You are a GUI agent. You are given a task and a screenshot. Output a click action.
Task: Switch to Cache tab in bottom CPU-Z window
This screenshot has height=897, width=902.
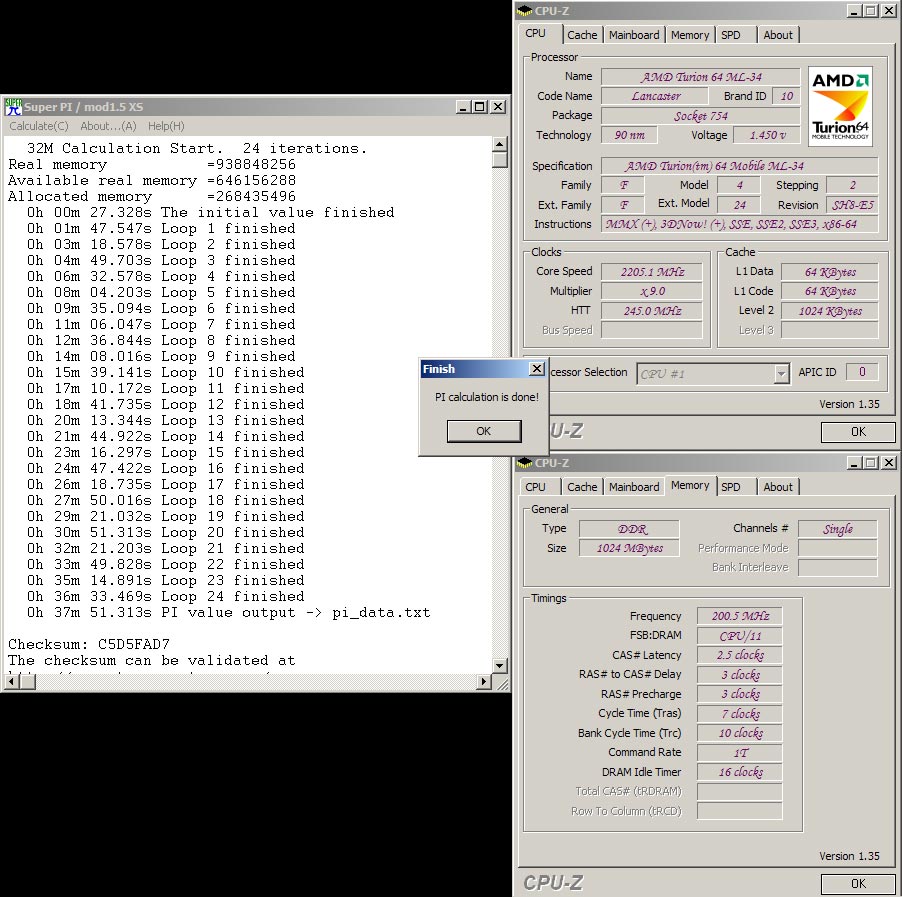point(582,487)
